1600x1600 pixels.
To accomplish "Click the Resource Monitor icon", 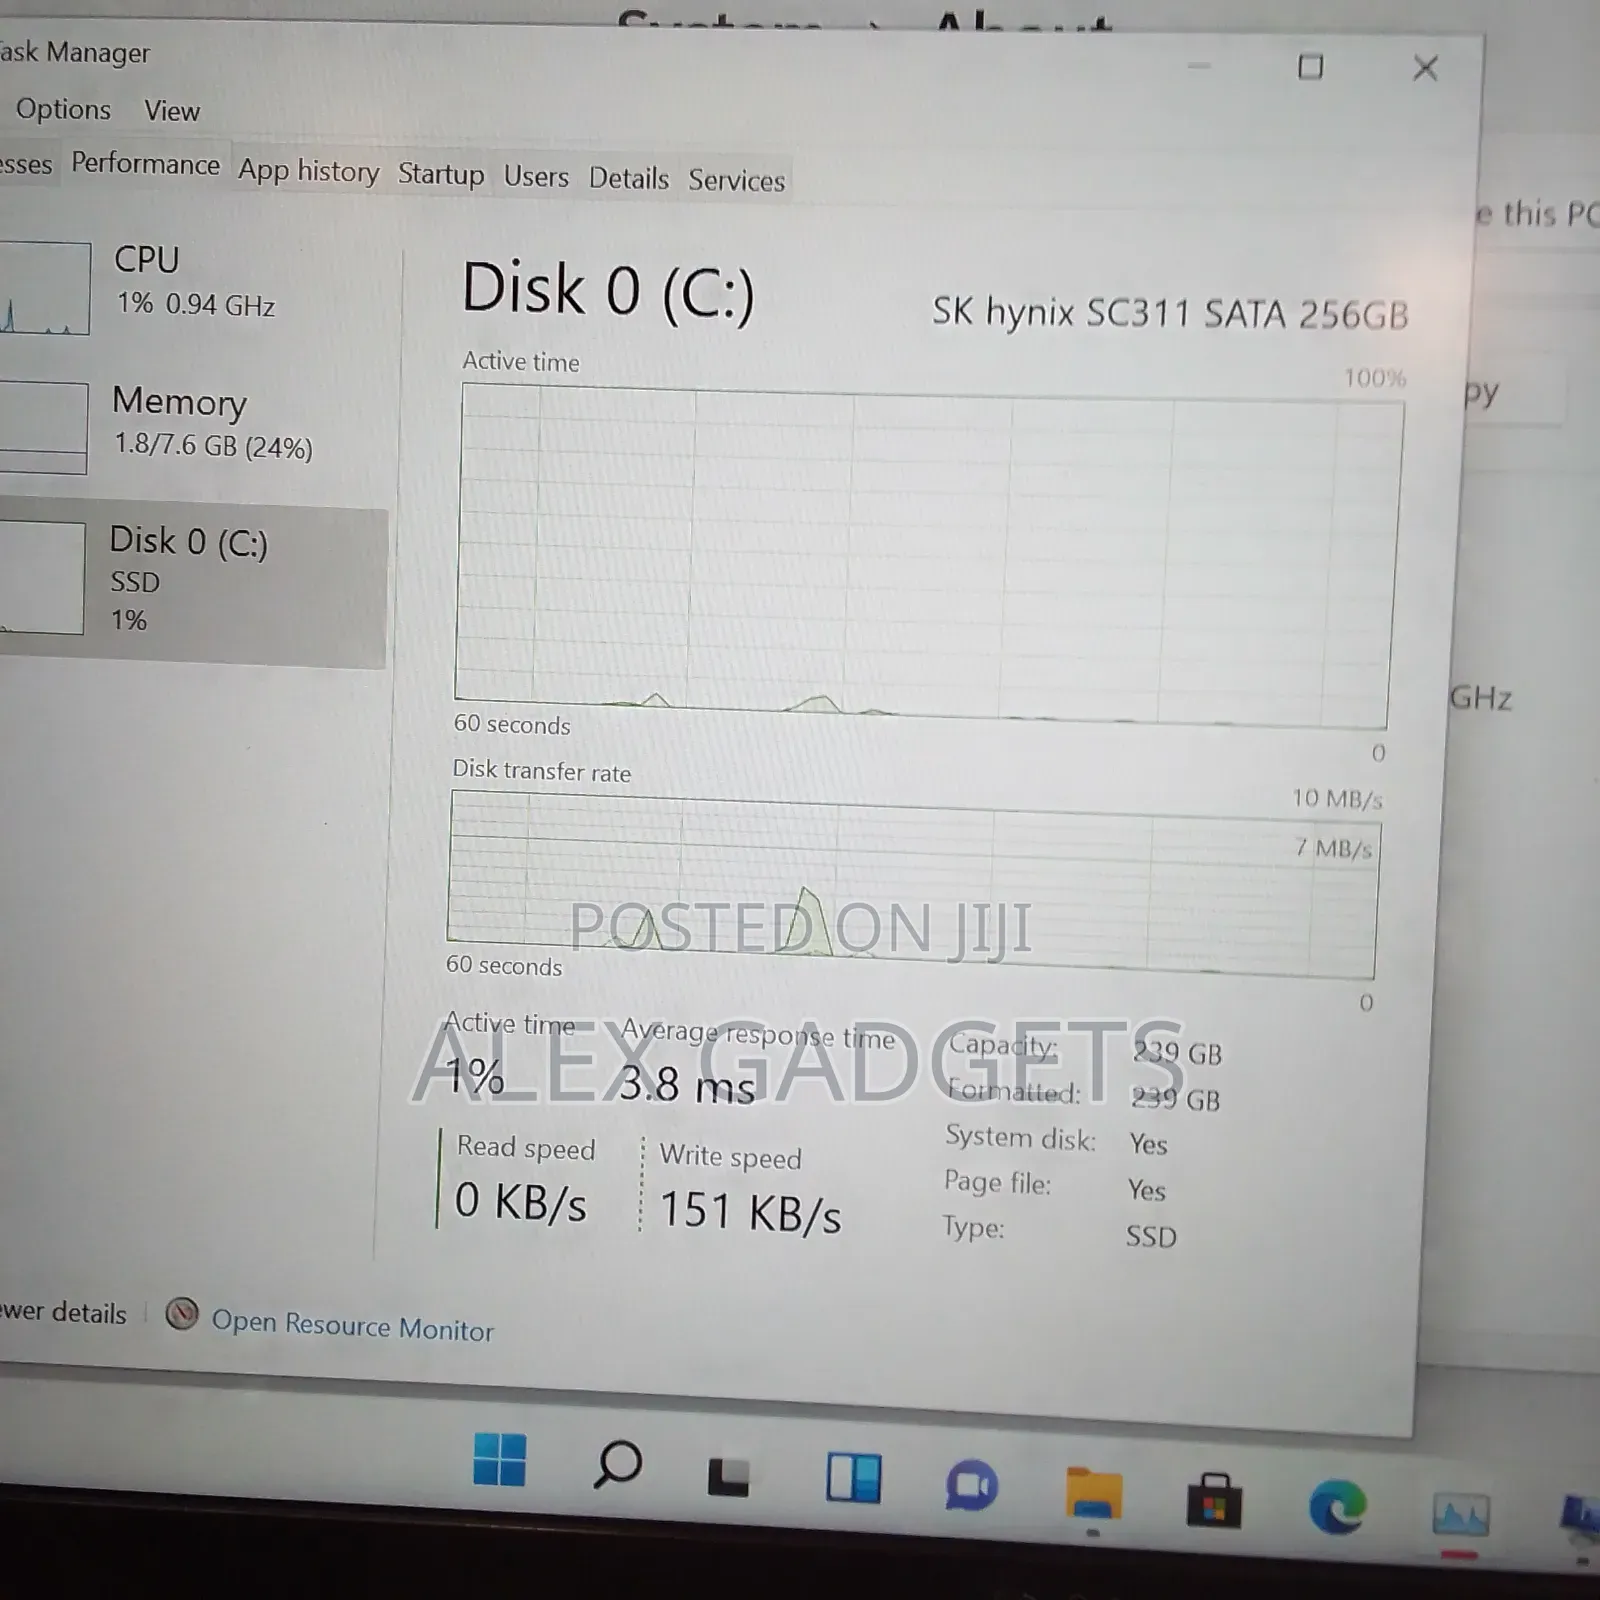I will [x=181, y=1314].
